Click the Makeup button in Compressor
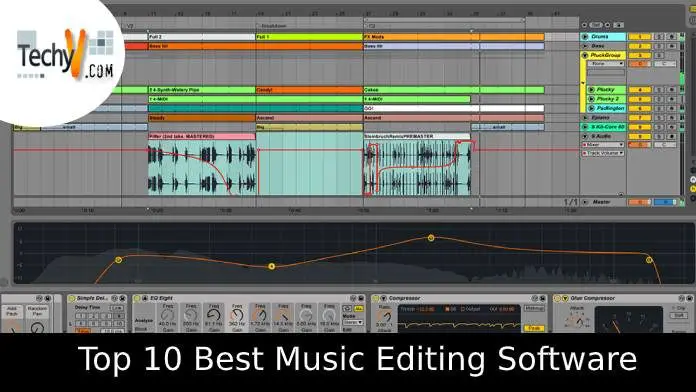The image size is (696, 392). (534, 308)
